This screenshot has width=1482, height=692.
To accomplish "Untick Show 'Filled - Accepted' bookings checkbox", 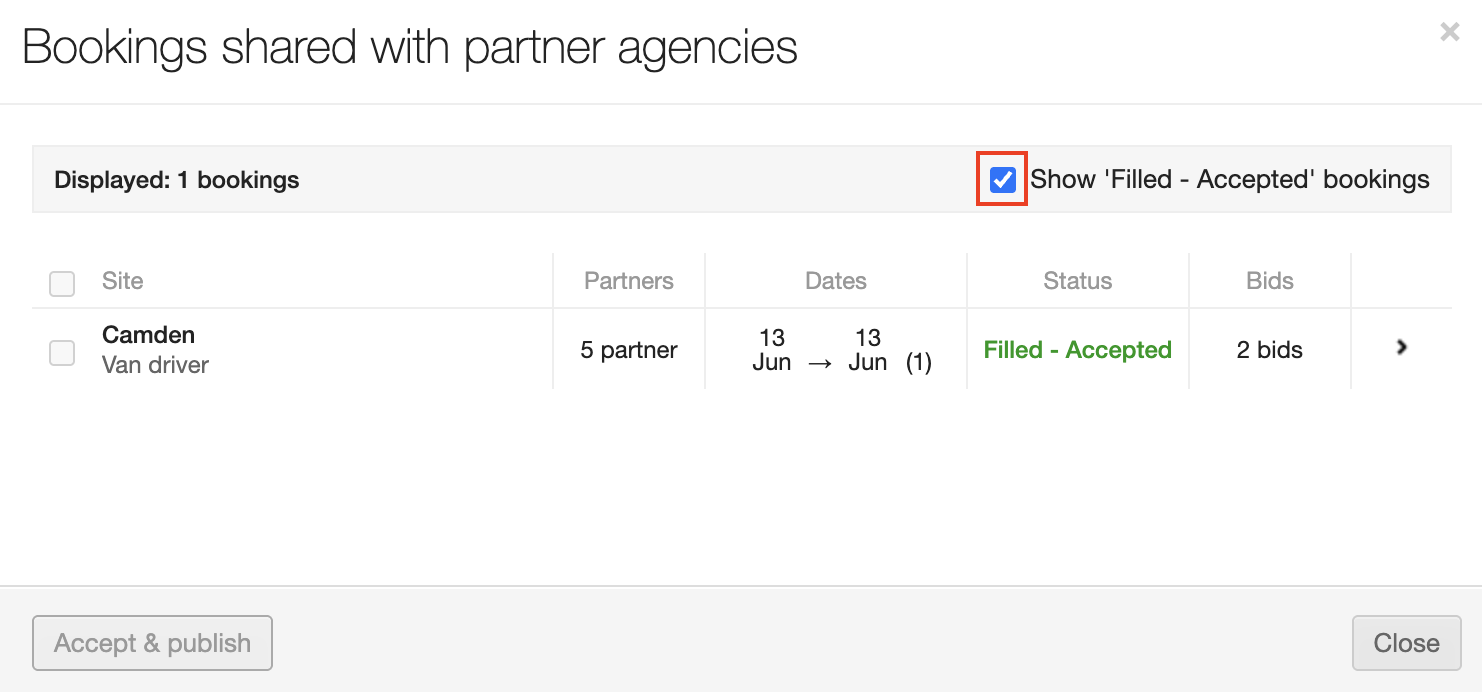I will click(x=1002, y=180).
